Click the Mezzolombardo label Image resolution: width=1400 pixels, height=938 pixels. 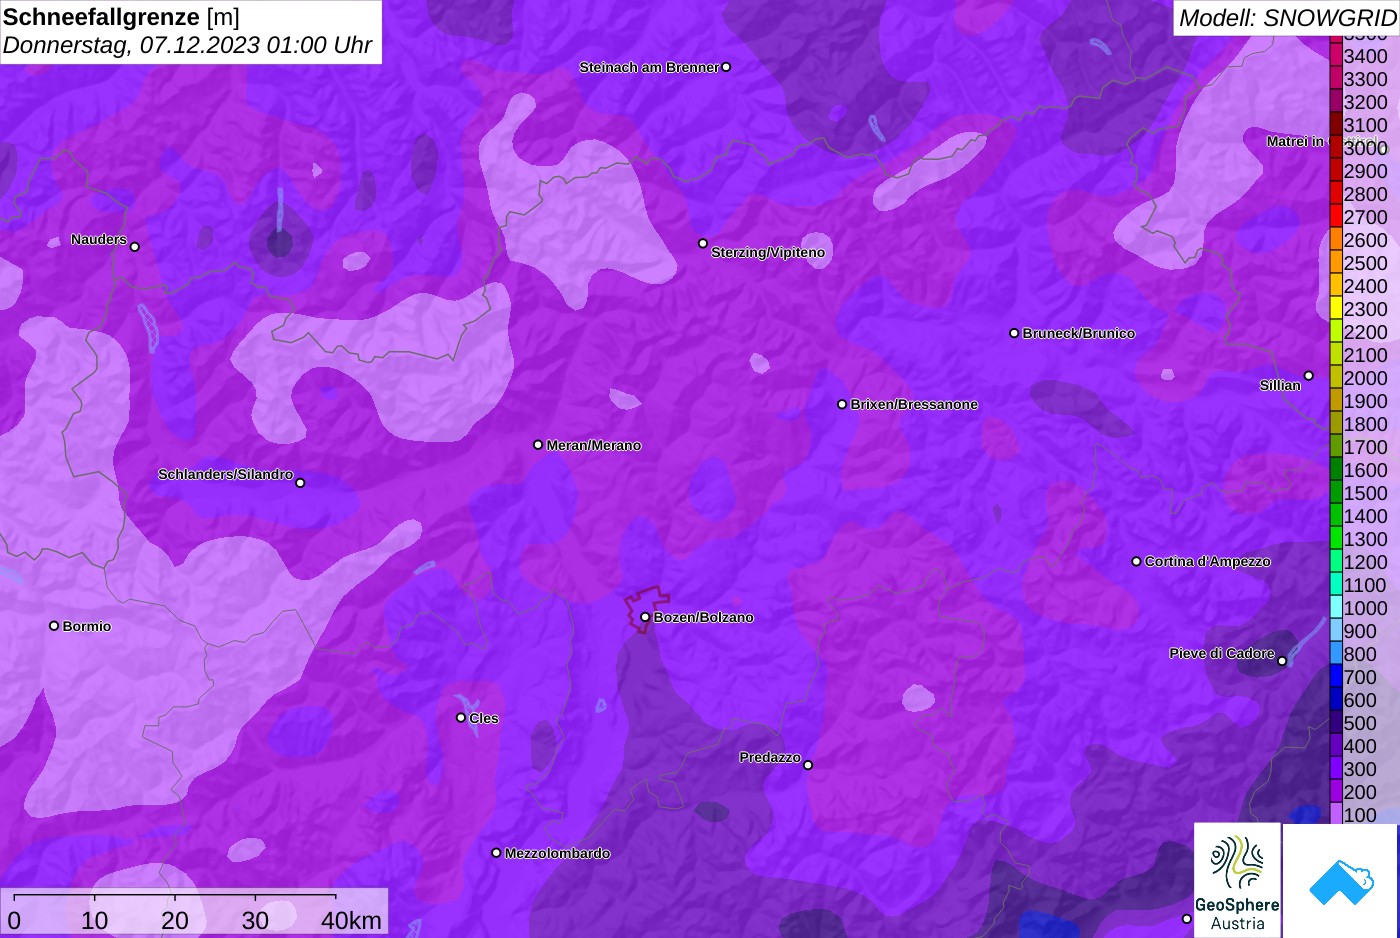557,853
